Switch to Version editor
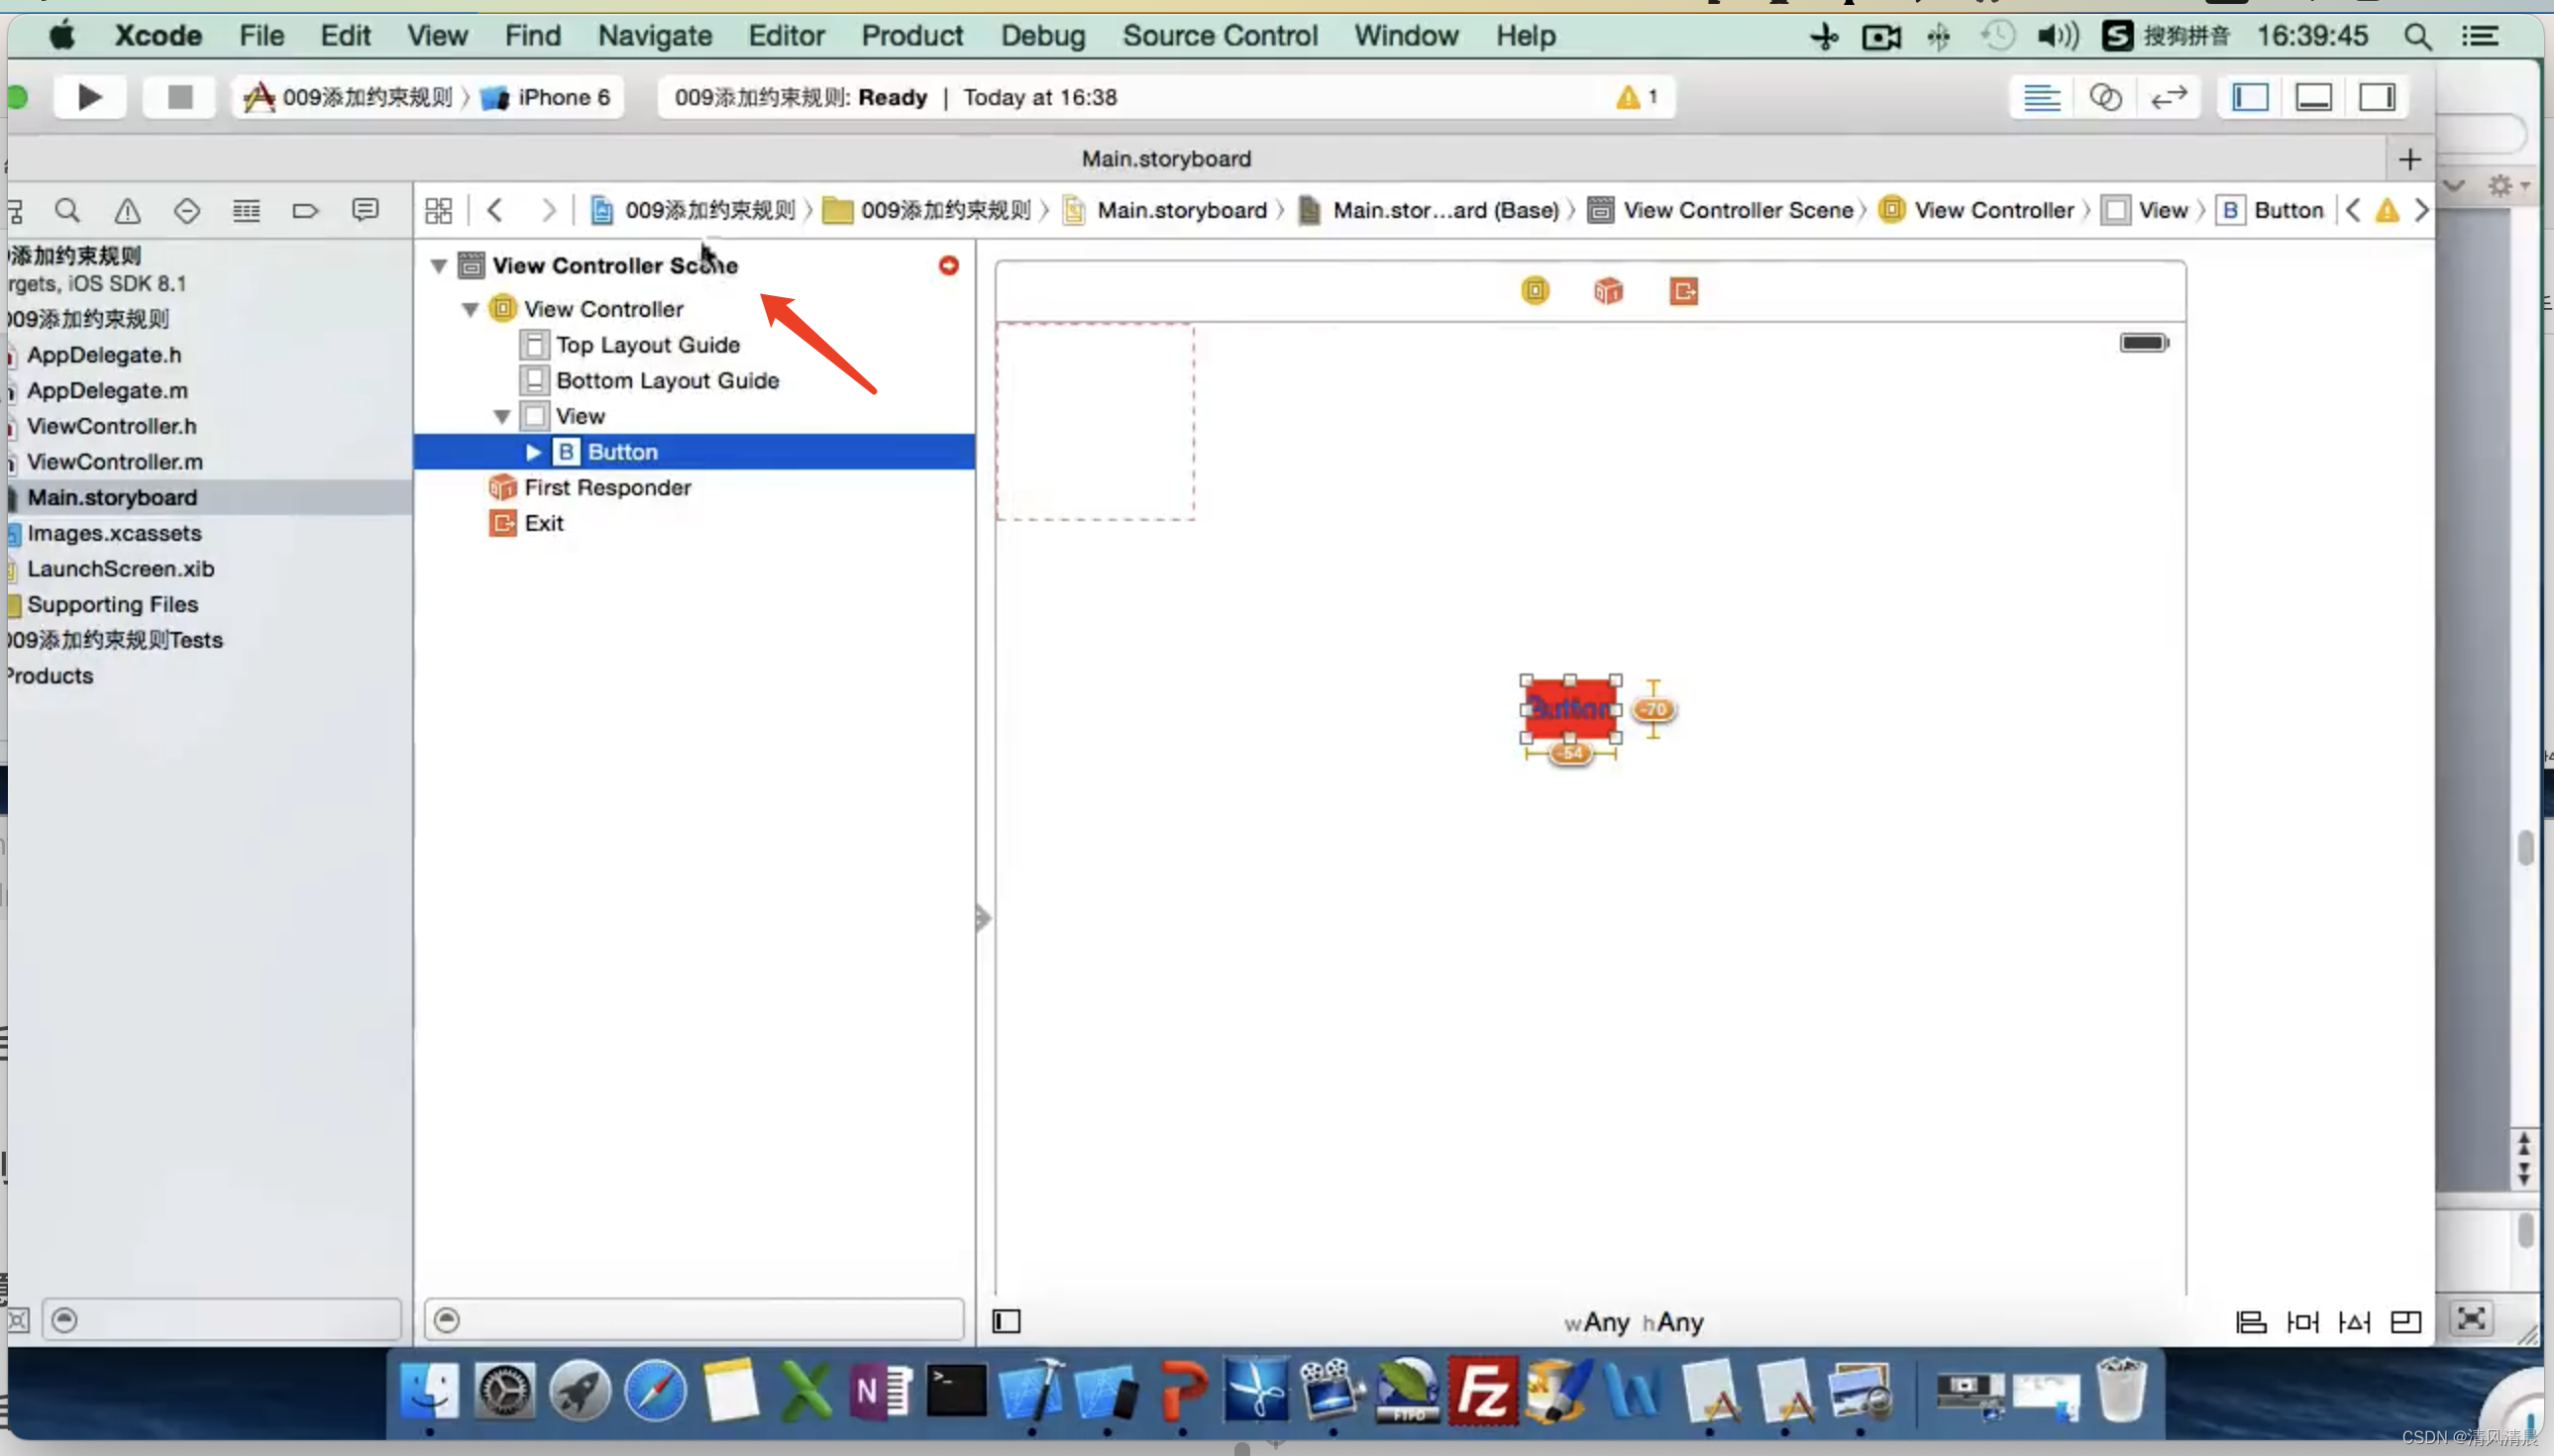The height and width of the screenshot is (1456, 2554). point(2168,97)
